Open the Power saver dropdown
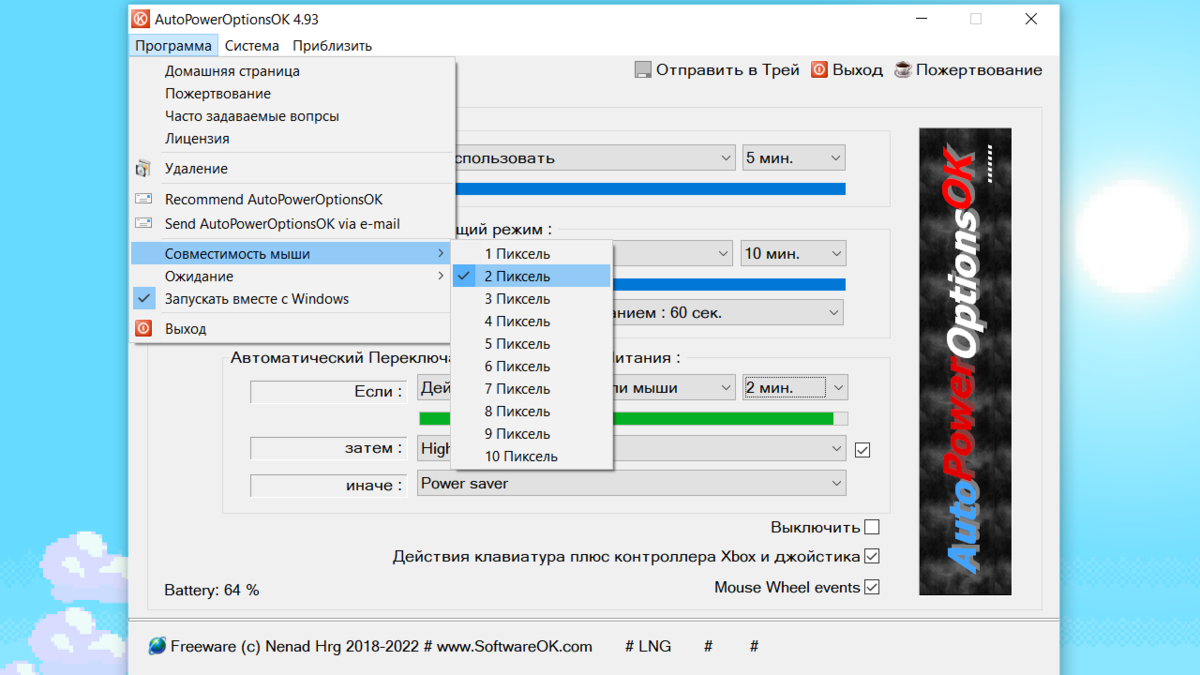 point(632,483)
